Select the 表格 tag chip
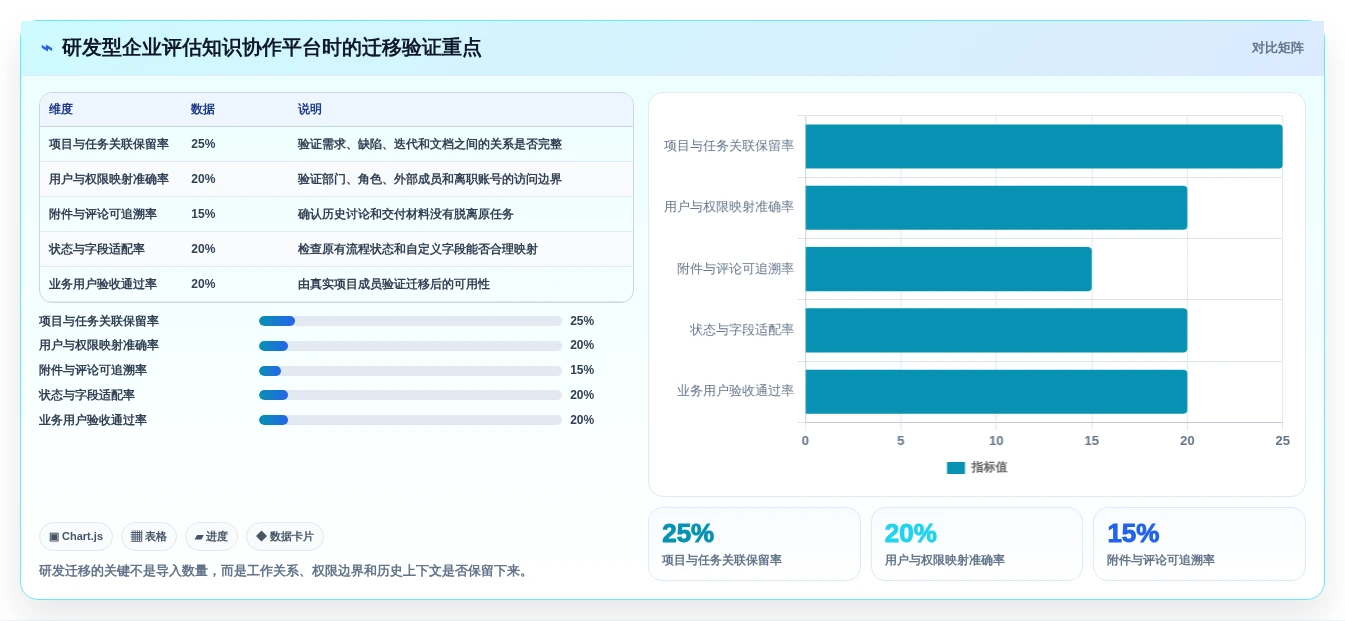 tap(149, 537)
